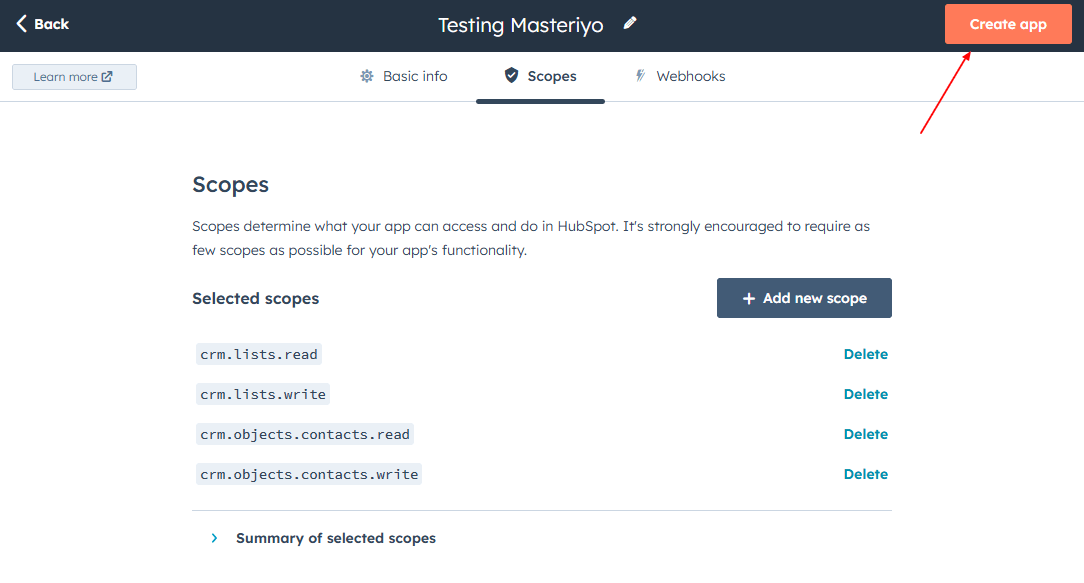Image resolution: width=1084 pixels, height=583 pixels.
Task: Click the external link icon in Learn more
Action: 107,77
